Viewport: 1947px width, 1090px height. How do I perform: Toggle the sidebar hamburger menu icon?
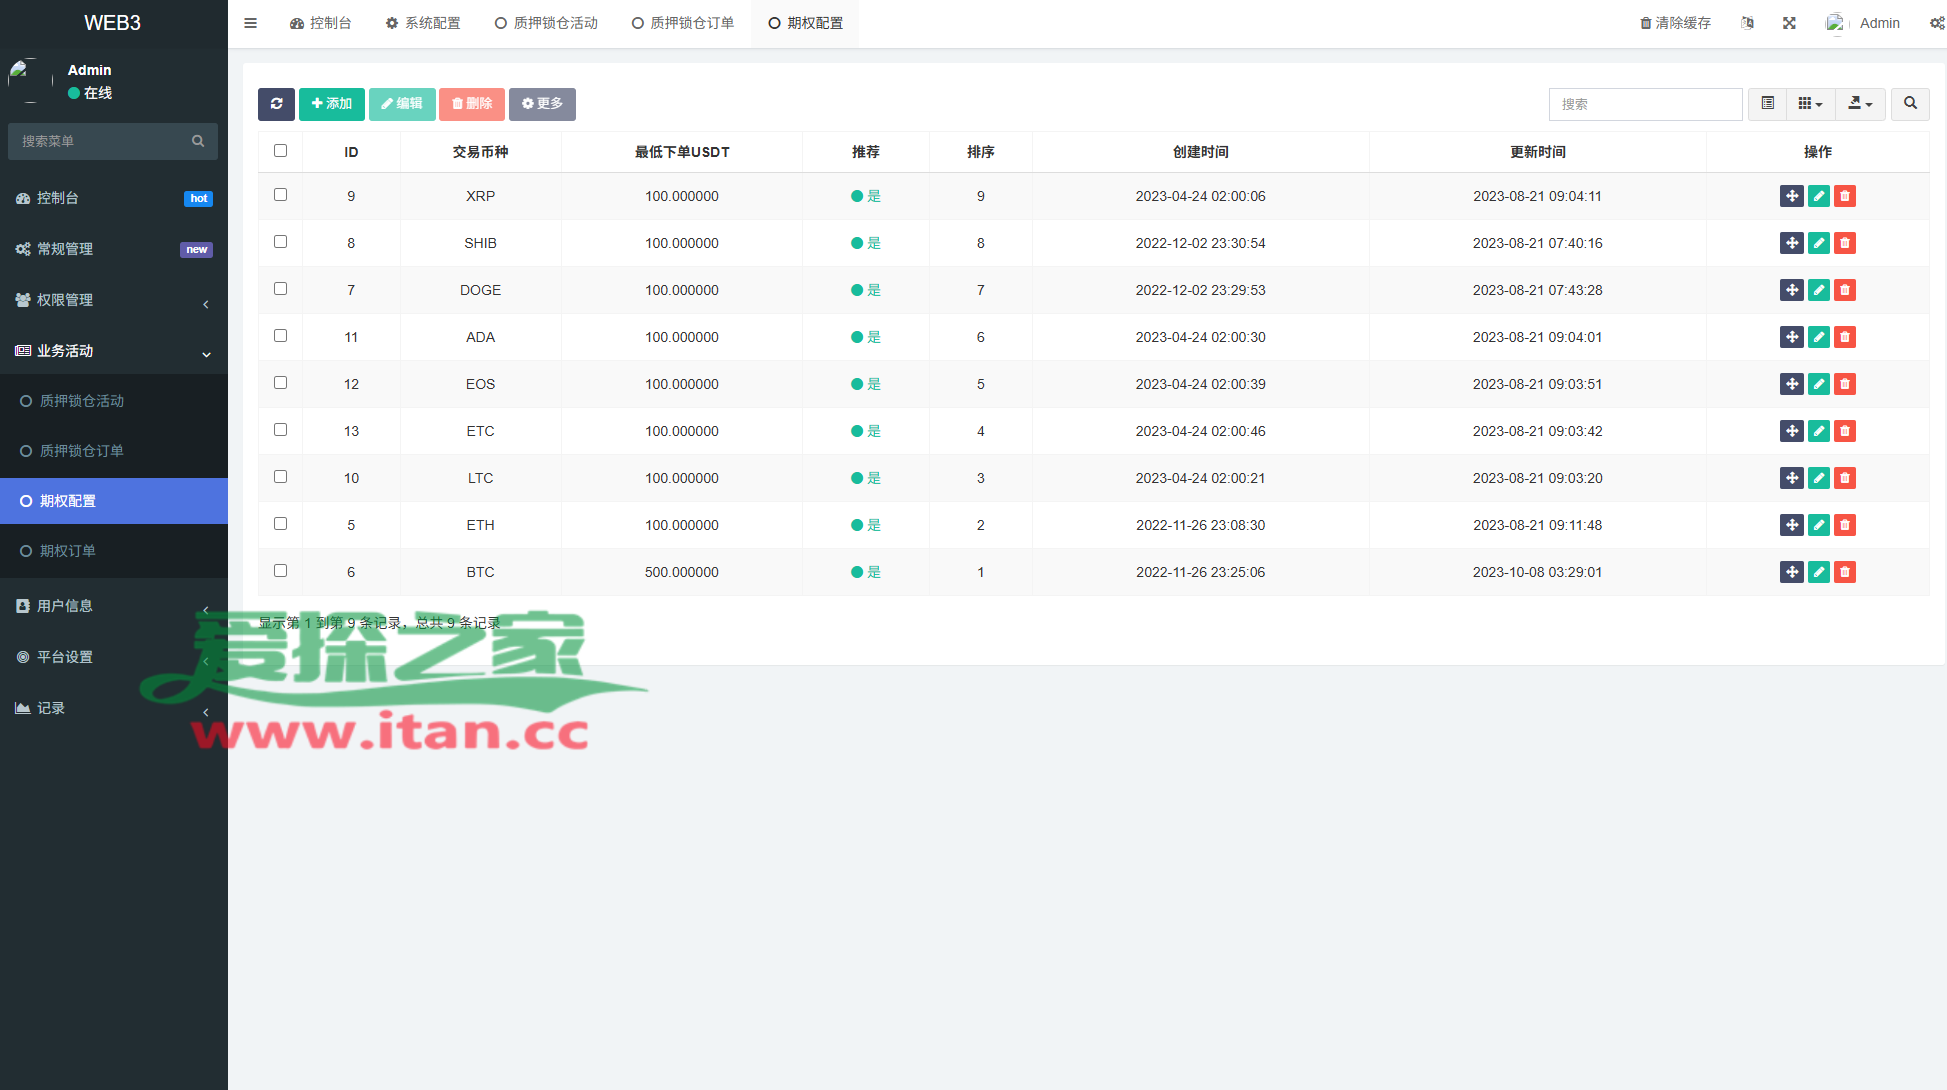tap(251, 23)
